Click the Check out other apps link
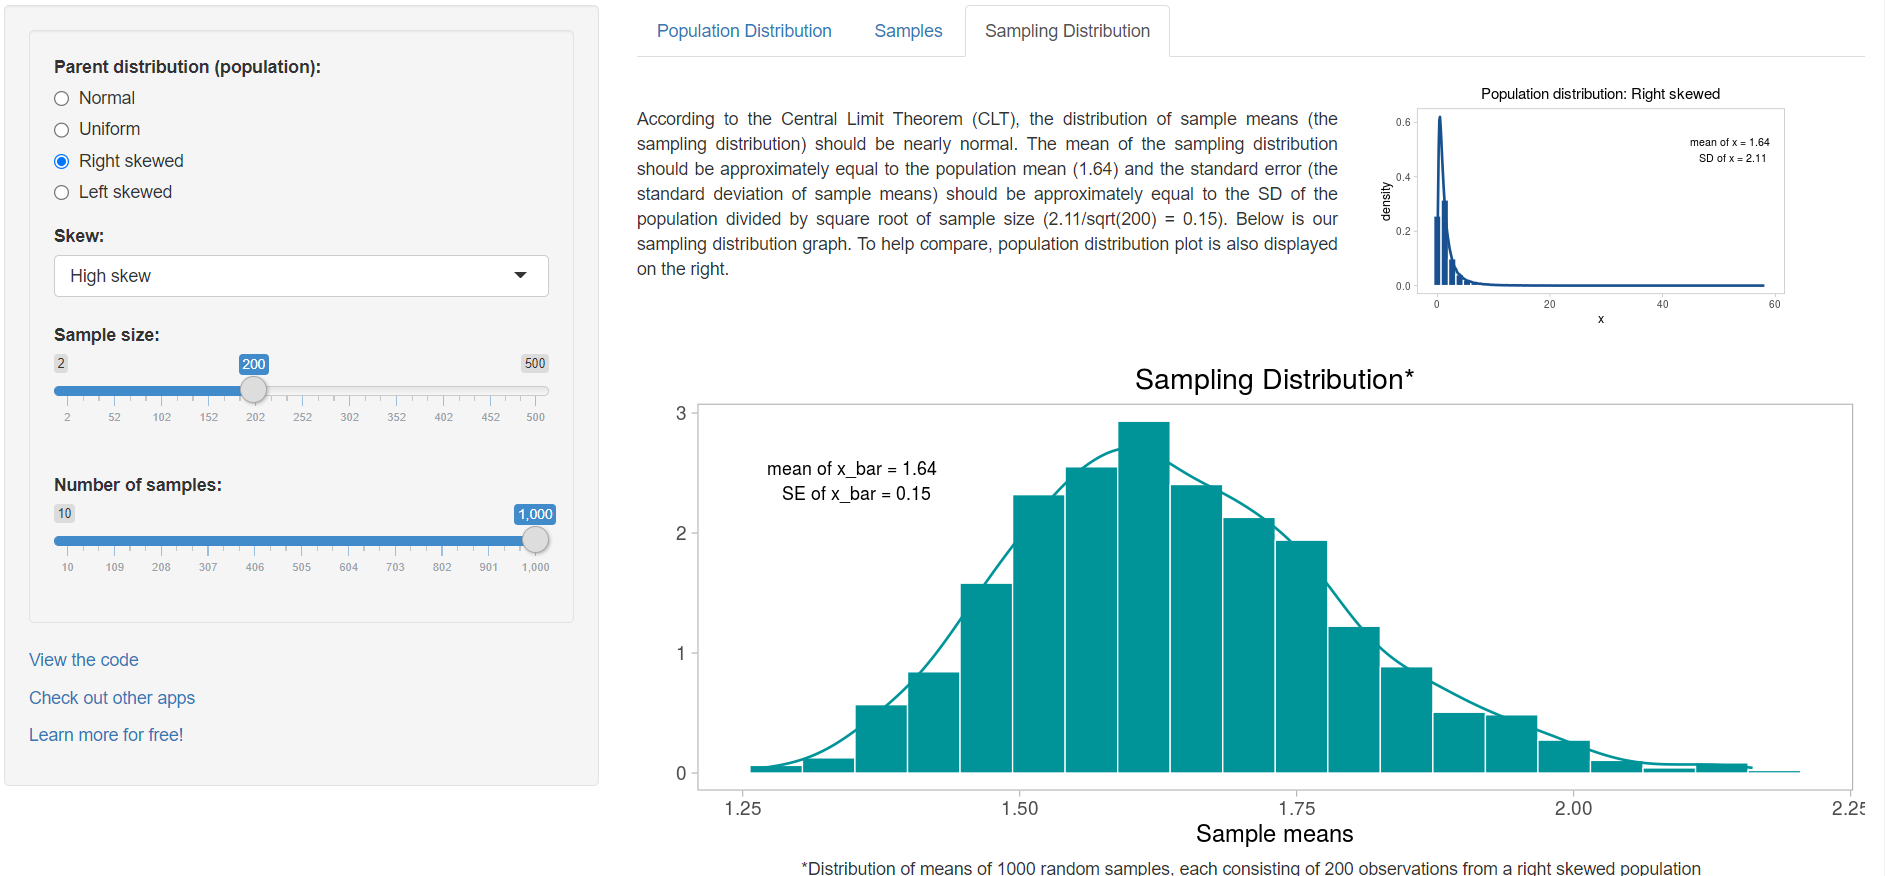The width and height of the screenshot is (1885, 876). point(112,698)
